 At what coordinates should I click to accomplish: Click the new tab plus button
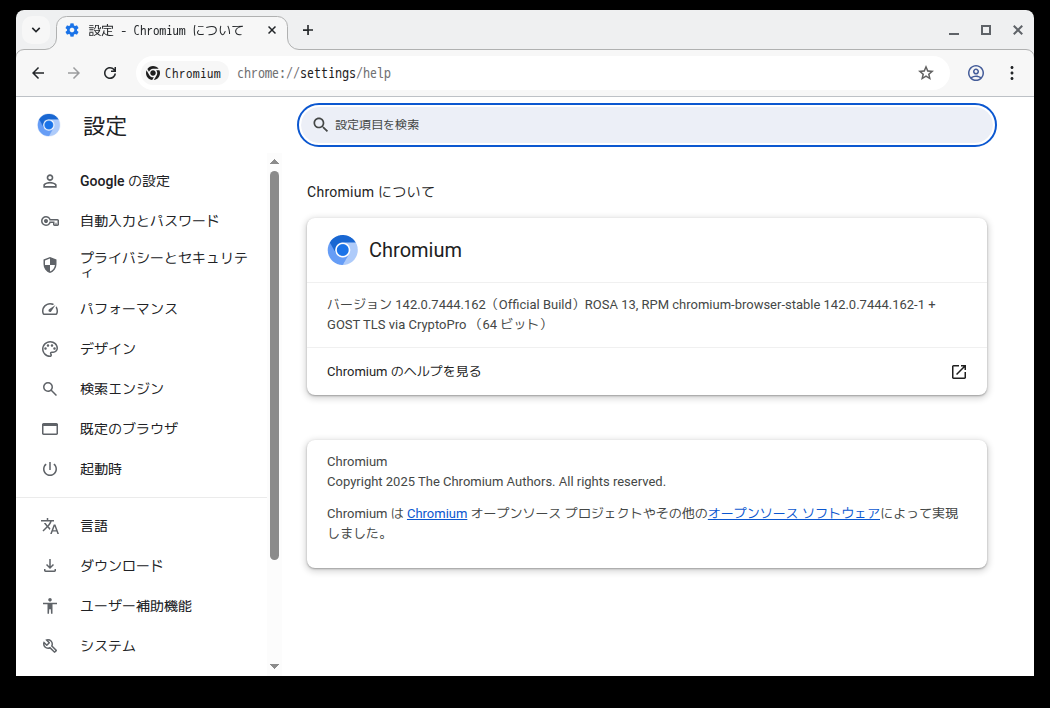tap(308, 30)
